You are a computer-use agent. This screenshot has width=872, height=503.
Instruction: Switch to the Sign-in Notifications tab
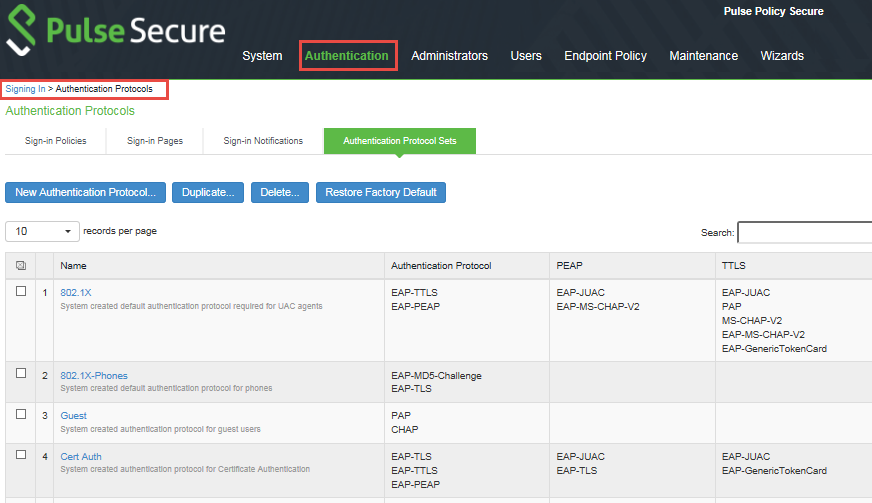263,141
